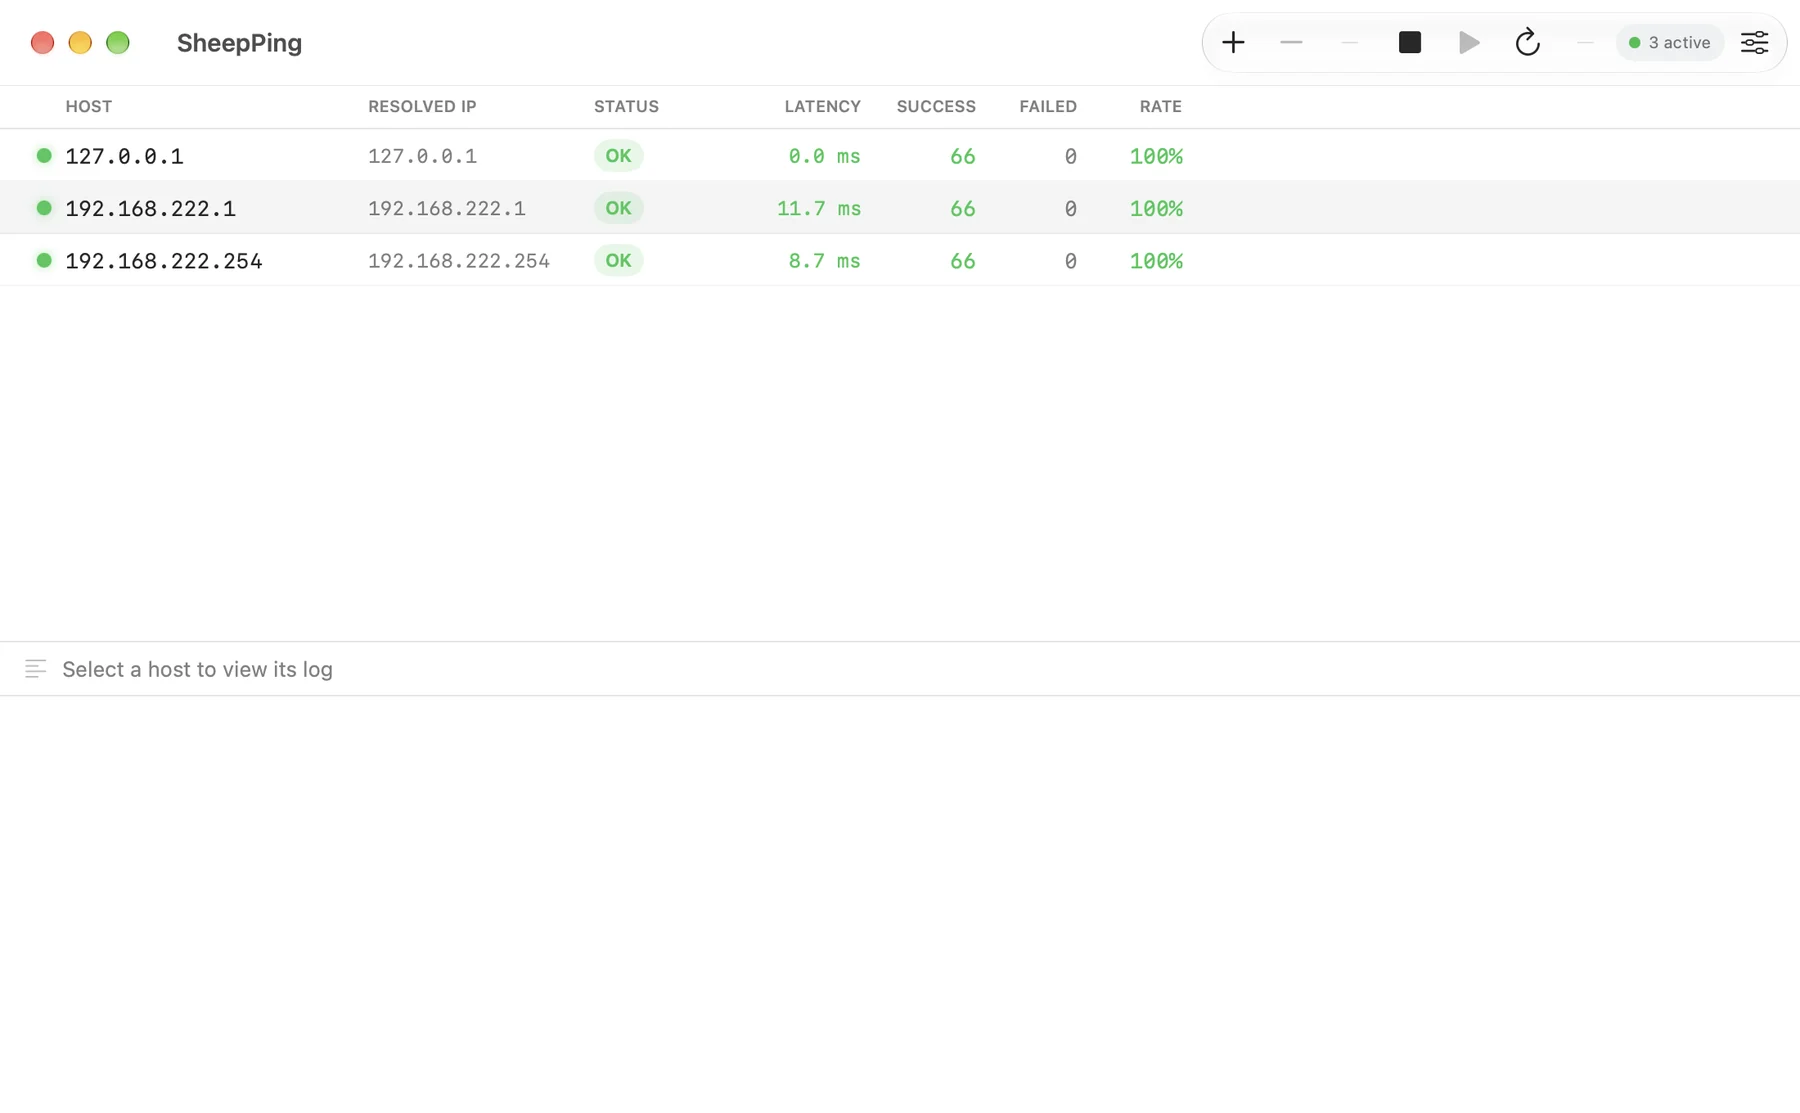Click success count 66 in 192.168.222.1 row
1800x1113 pixels.
[x=962, y=208]
